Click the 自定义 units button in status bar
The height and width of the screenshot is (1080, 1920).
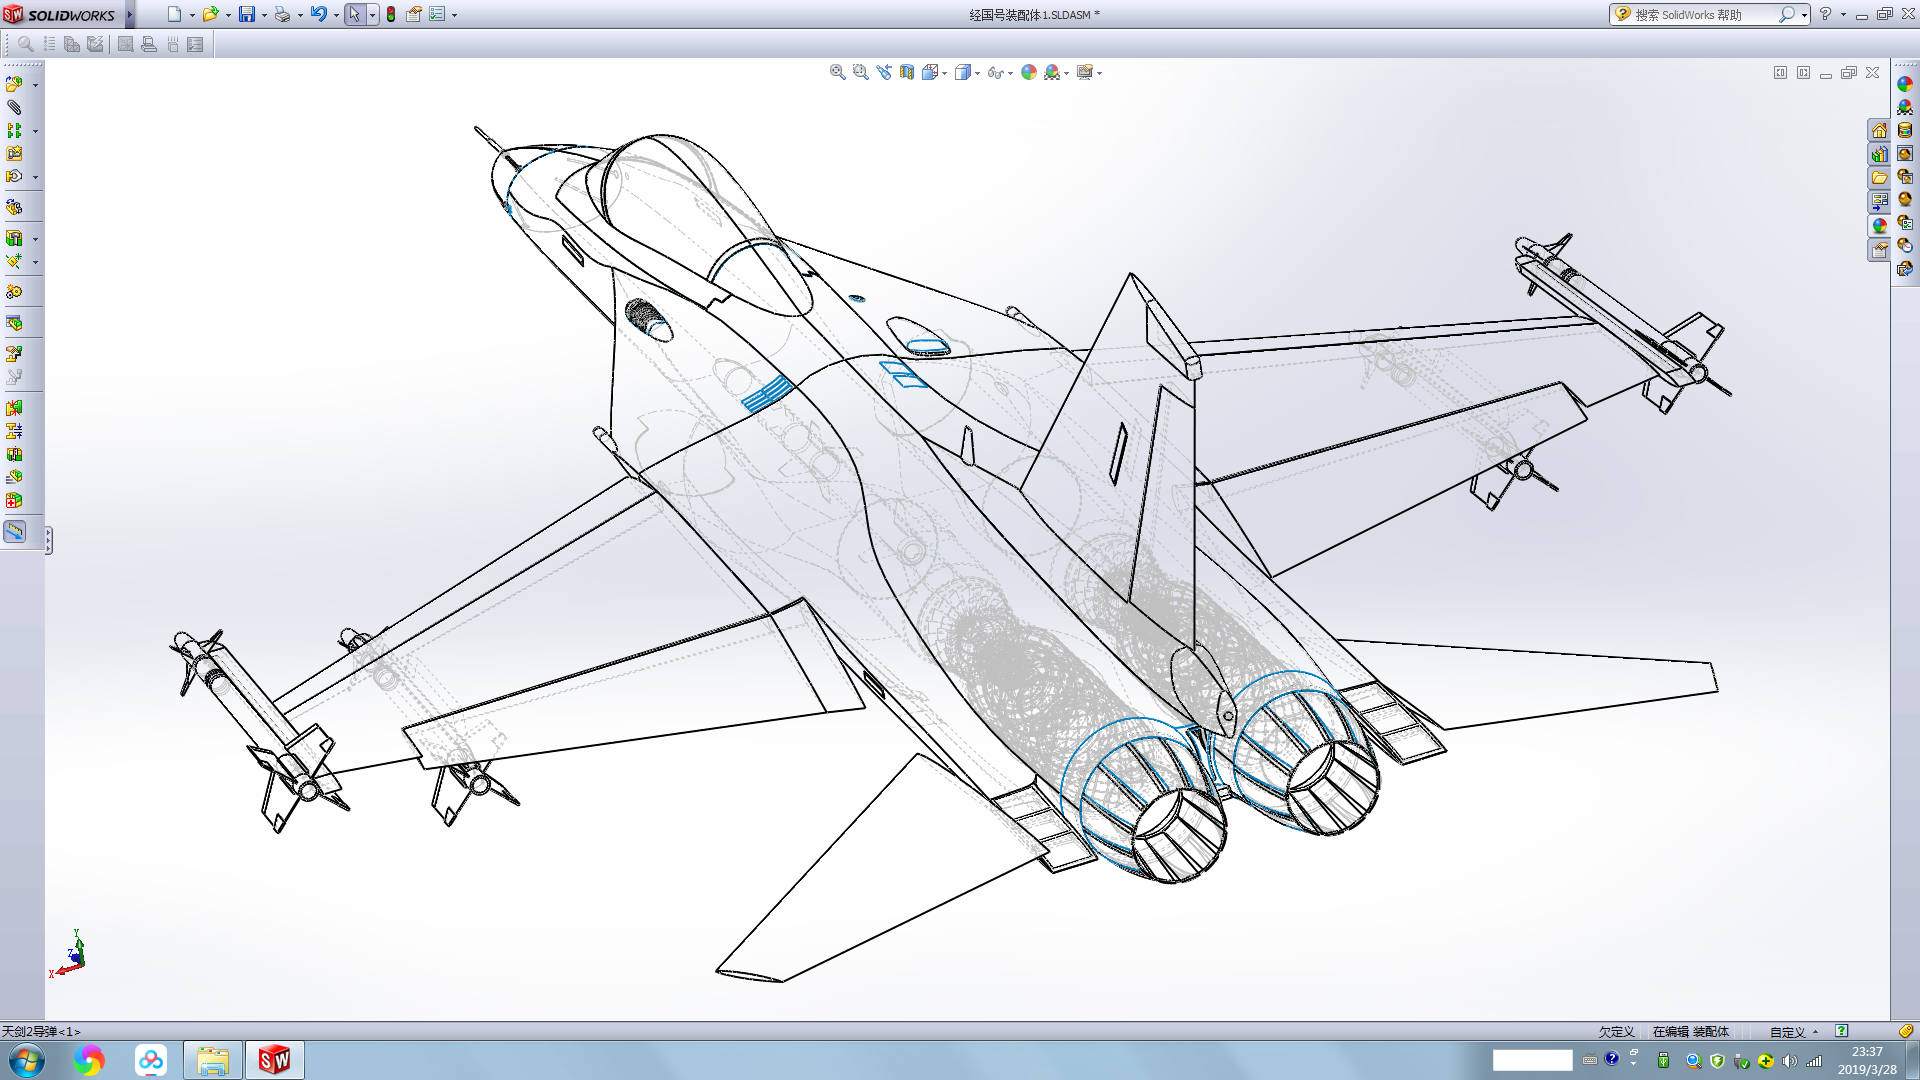pos(1787,1032)
